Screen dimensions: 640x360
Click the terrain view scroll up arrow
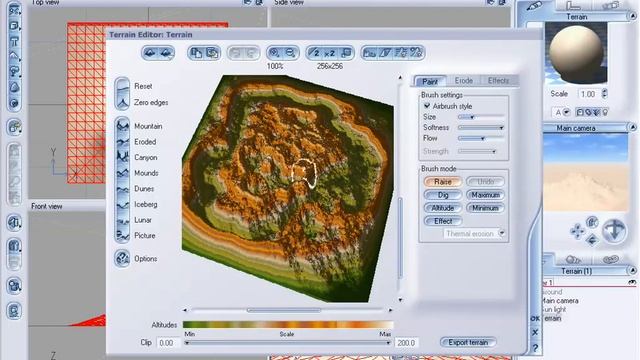pos(400,78)
